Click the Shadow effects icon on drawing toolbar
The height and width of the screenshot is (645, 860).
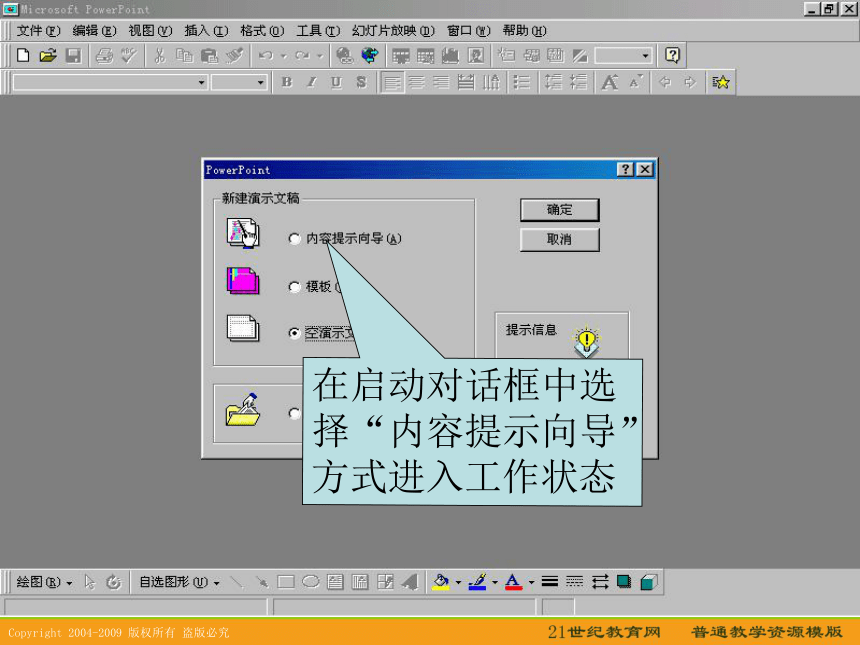pos(624,582)
